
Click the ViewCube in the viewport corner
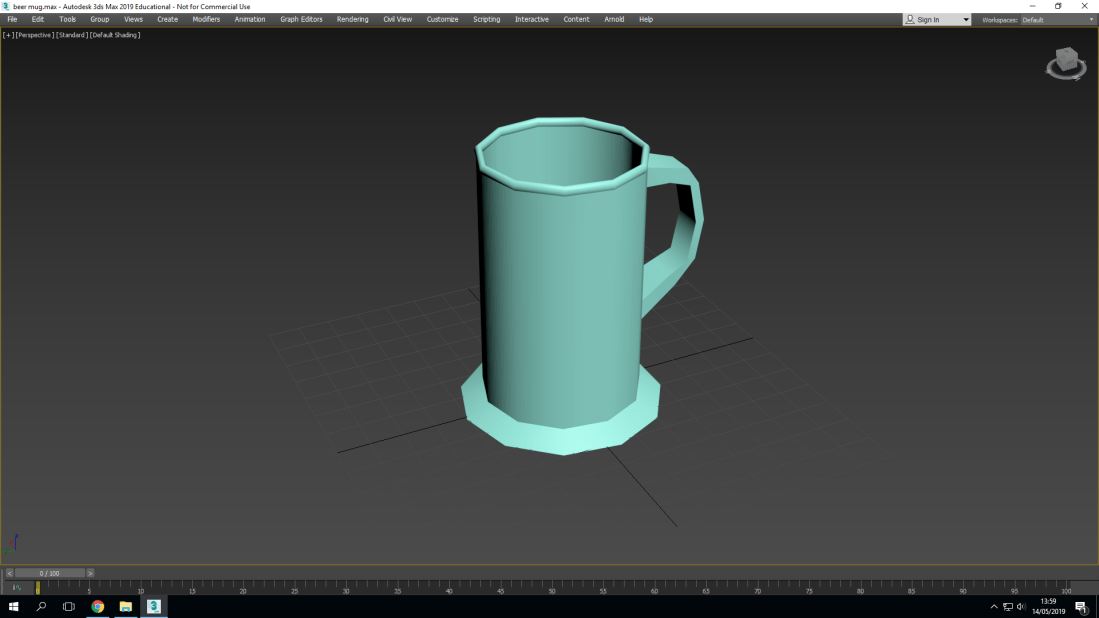1065,64
